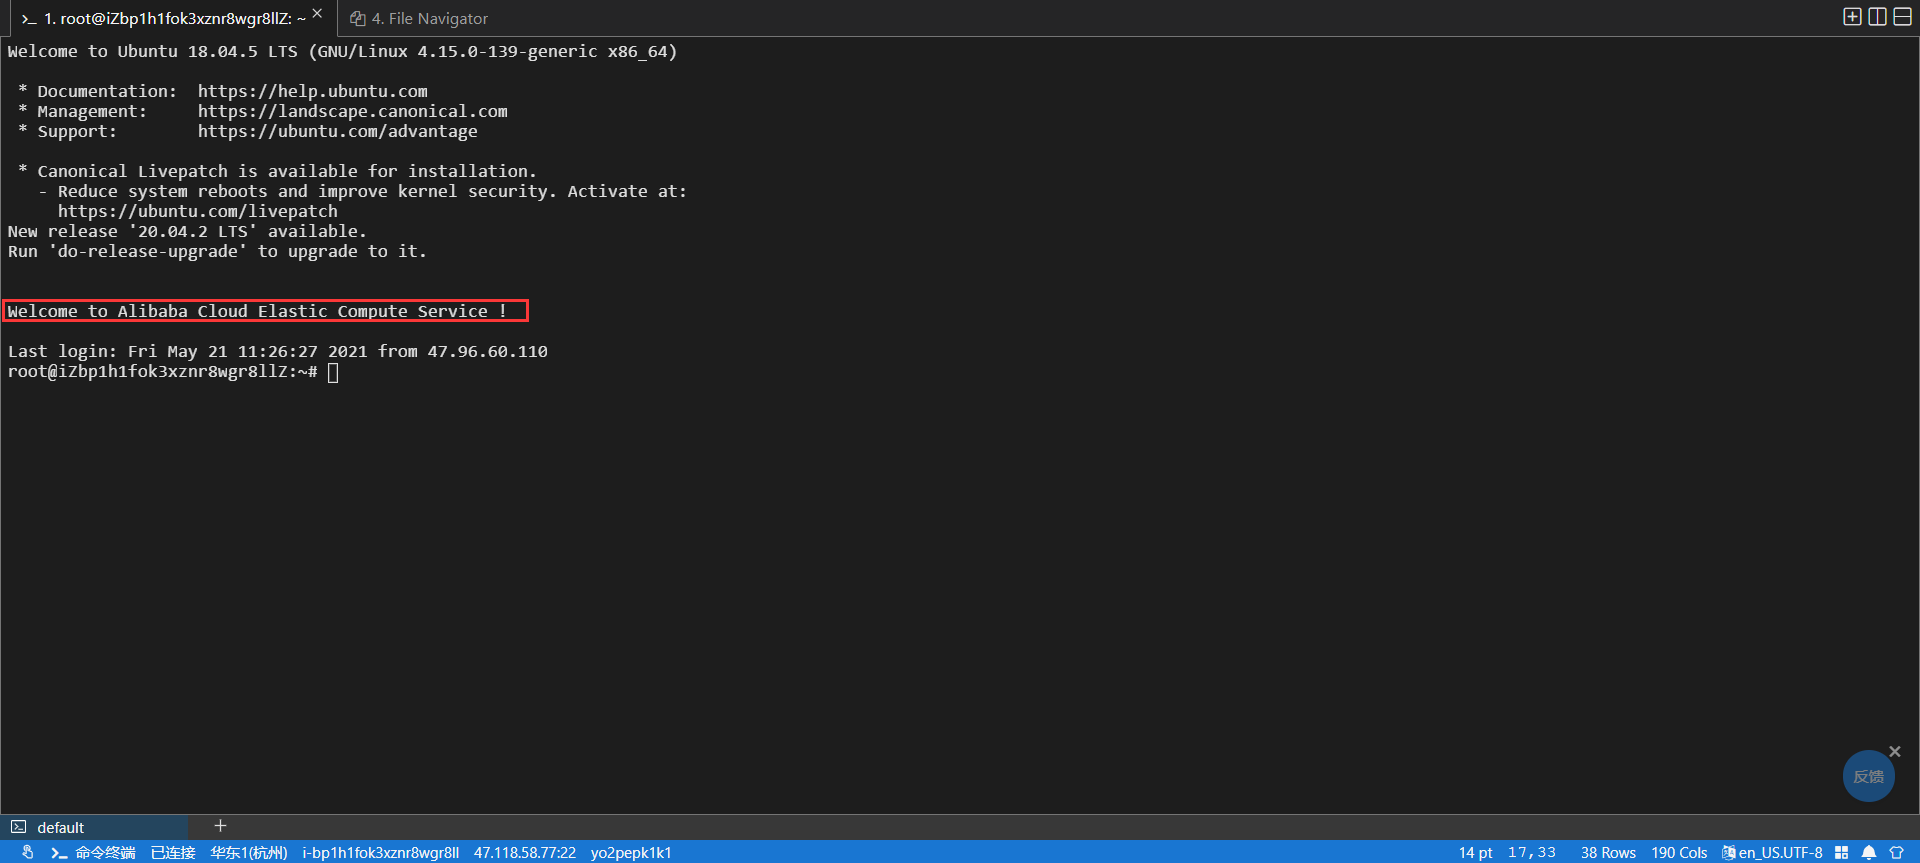Click the File Navigator tab icon
Viewport: 1920px width, 863px height.
pos(357,18)
